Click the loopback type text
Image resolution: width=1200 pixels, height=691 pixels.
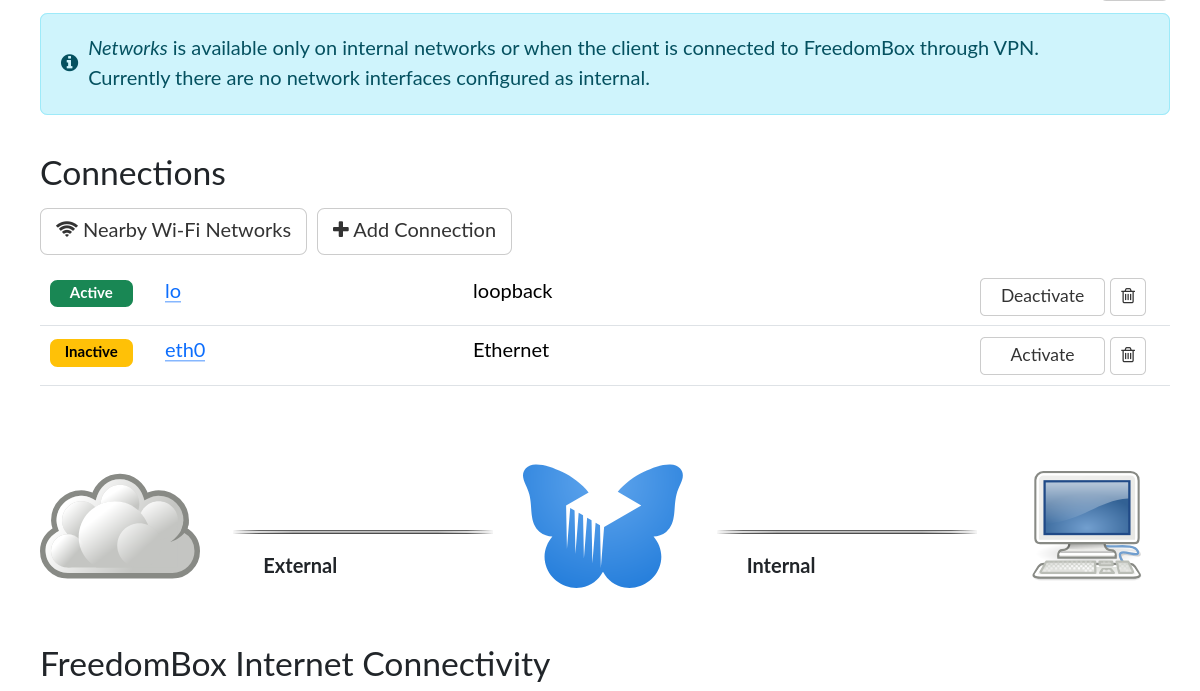coord(513,292)
